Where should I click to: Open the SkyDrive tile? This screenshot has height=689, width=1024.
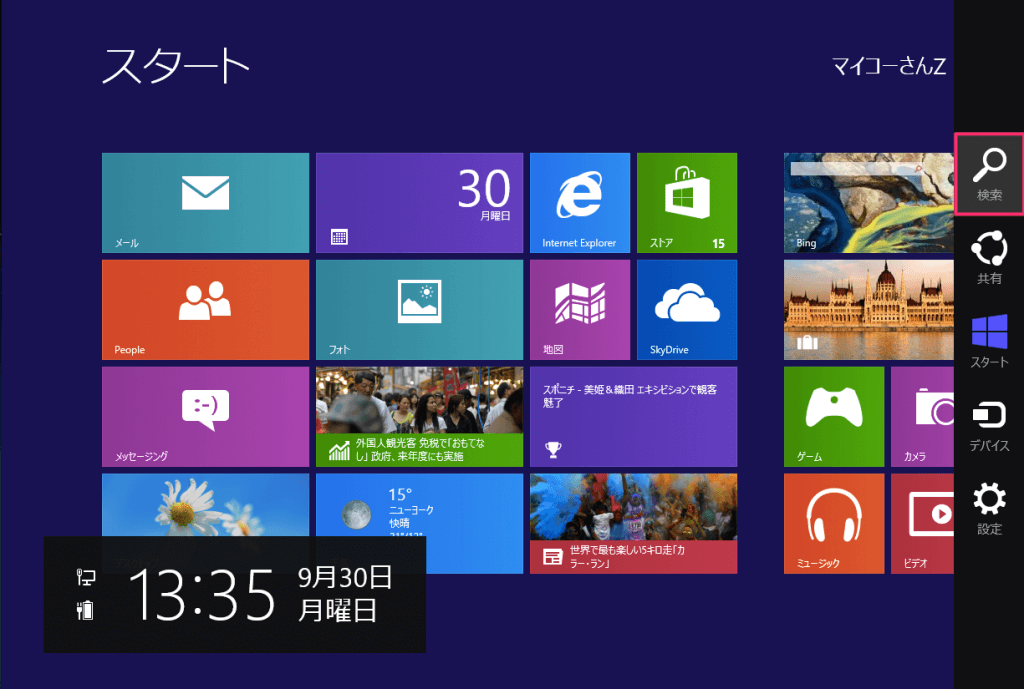687,310
